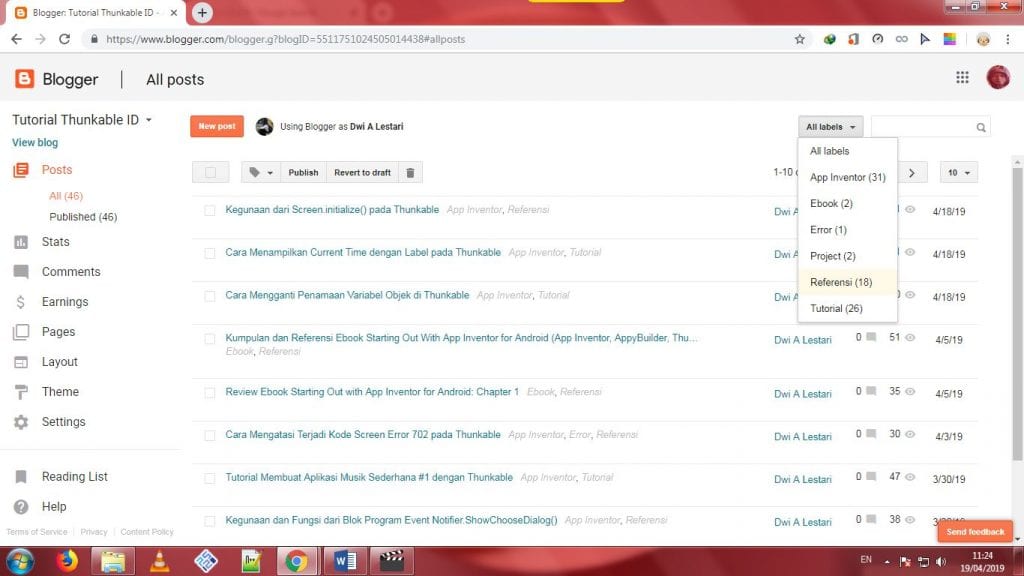
Task: Open Word from the taskbar
Action: click(345, 561)
